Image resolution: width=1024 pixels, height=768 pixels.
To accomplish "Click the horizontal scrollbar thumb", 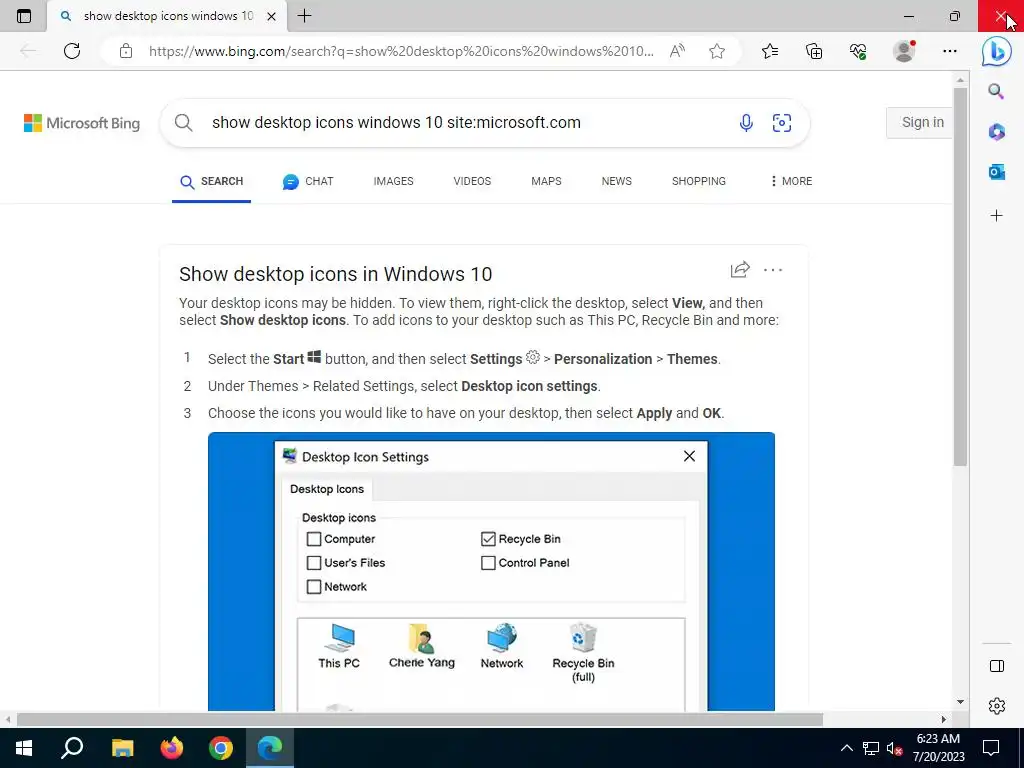I will point(420,719).
